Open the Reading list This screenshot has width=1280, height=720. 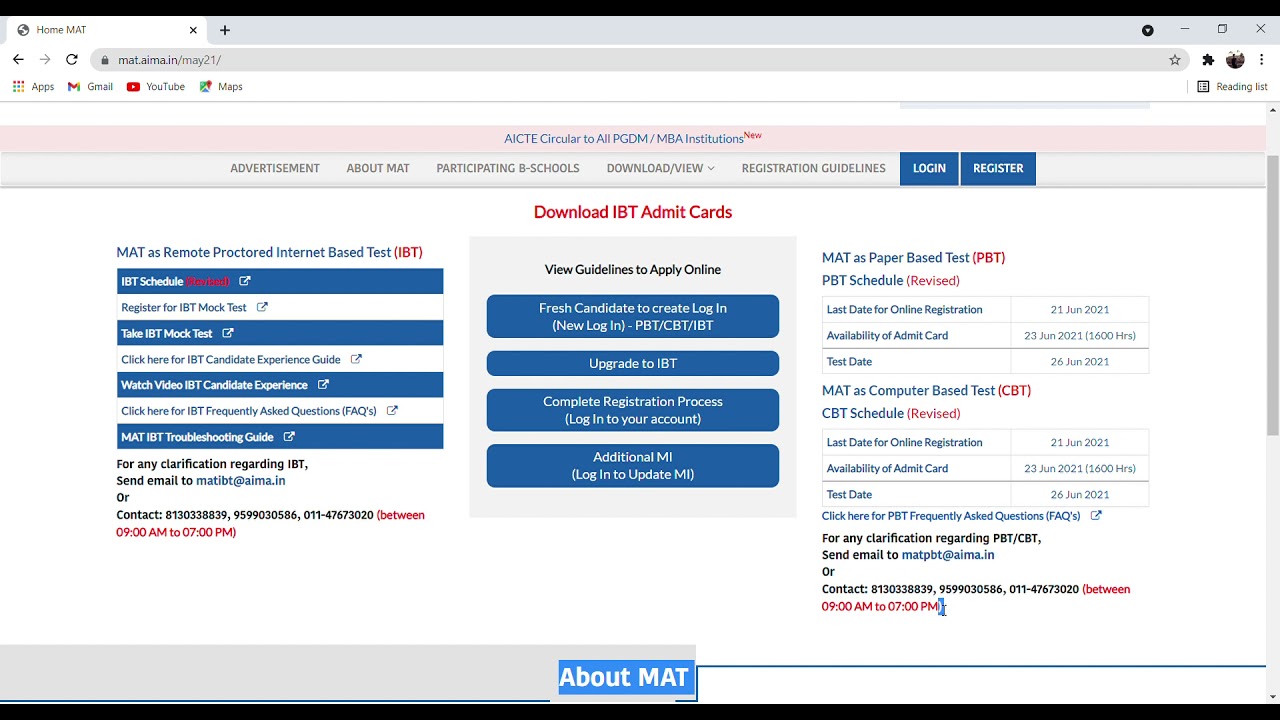click(x=1232, y=87)
